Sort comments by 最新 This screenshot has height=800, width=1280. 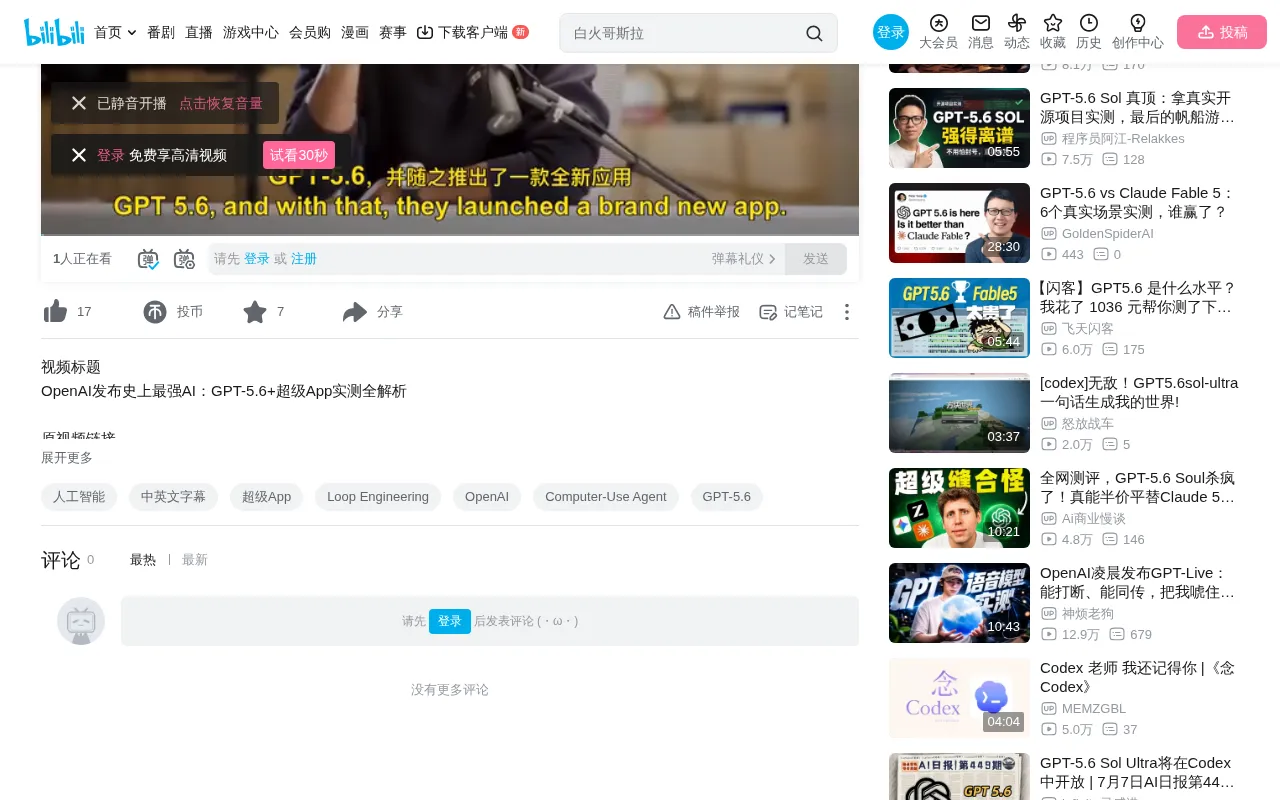click(x=195, y=560)
